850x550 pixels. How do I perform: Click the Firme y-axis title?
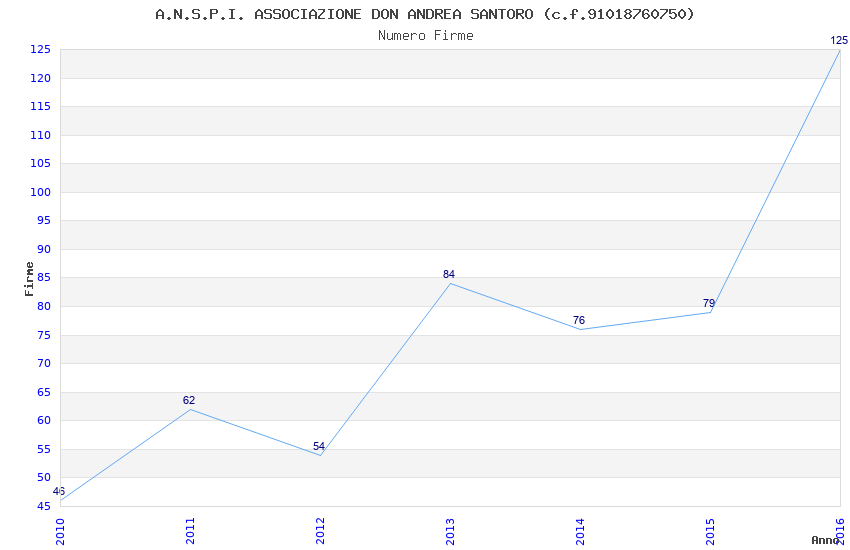(29, 279)
